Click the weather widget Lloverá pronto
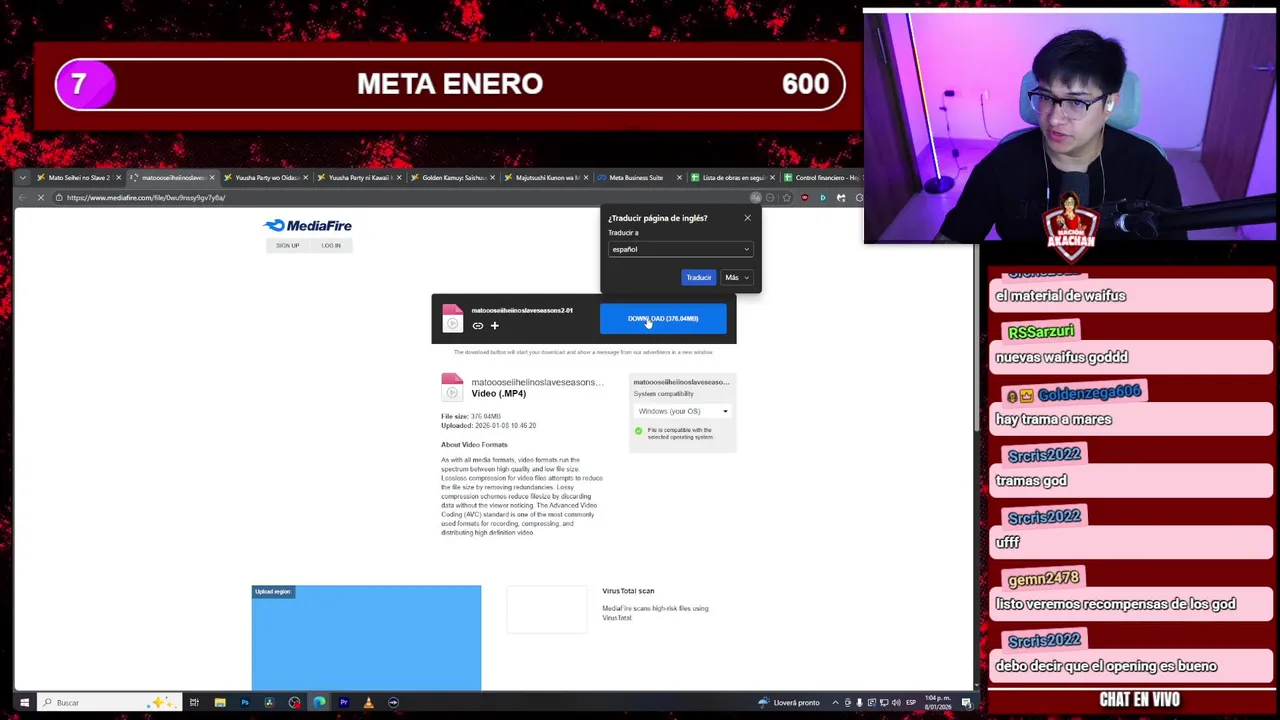This screenshot has width=1280, height=720. 789,703
